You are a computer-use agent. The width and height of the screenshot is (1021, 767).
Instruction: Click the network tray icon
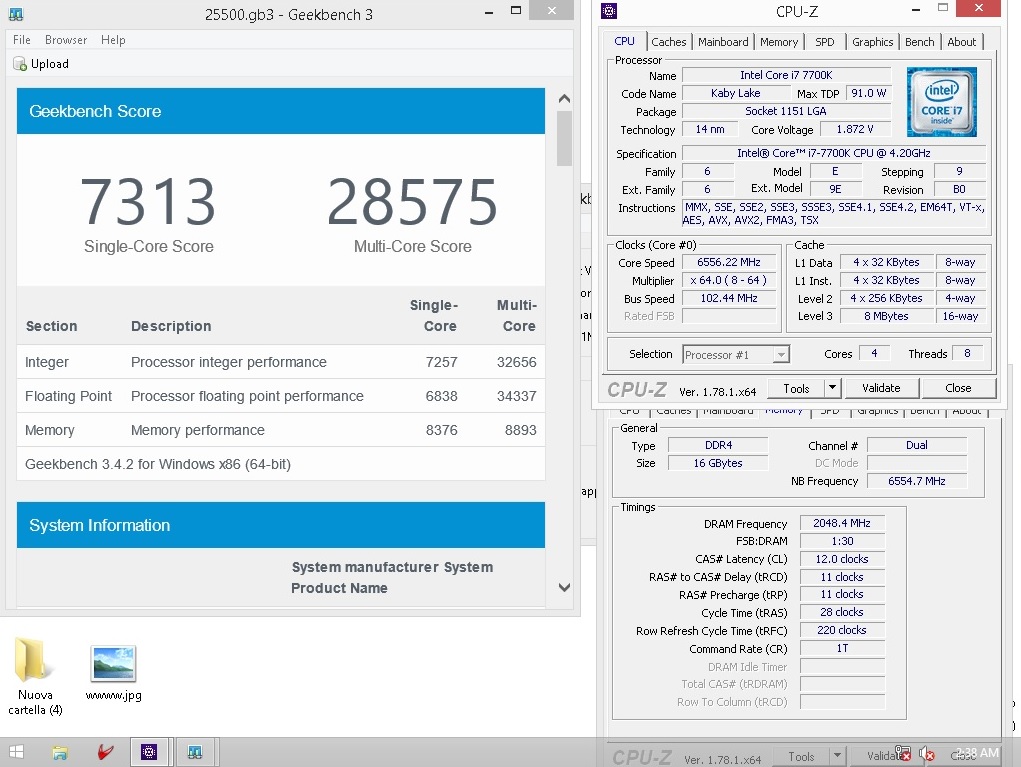[x=902, y=753]
